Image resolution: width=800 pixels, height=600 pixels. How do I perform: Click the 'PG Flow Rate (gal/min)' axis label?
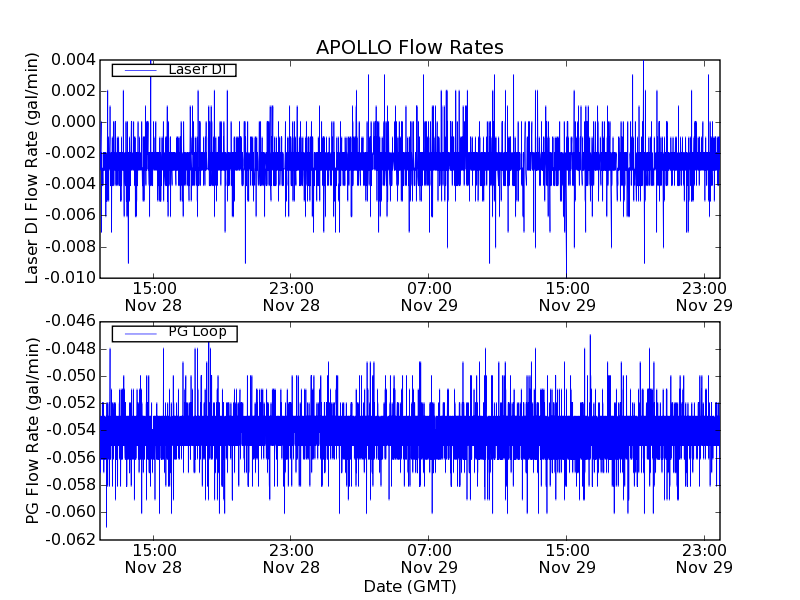(x=33, y=430)
